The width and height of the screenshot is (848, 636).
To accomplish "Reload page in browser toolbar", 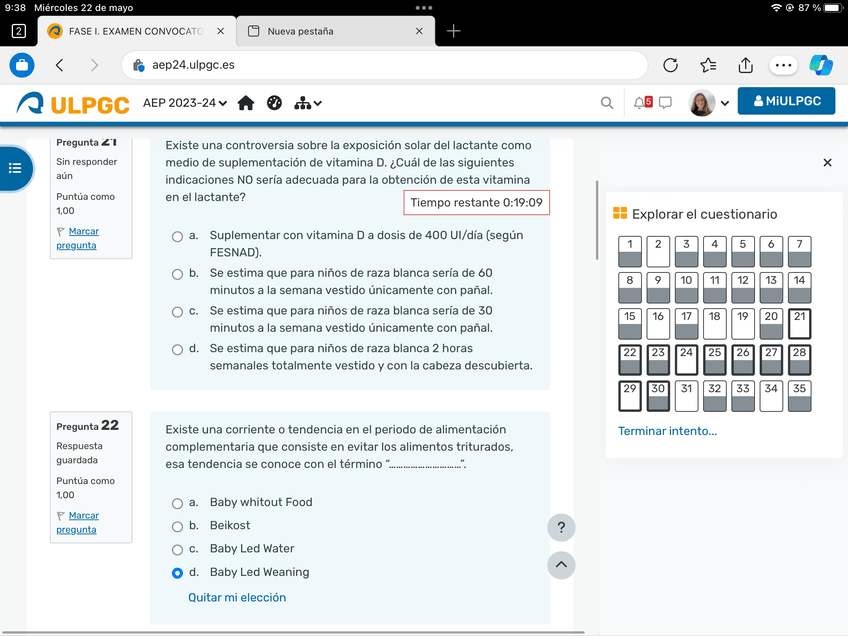I will point(671,65).
